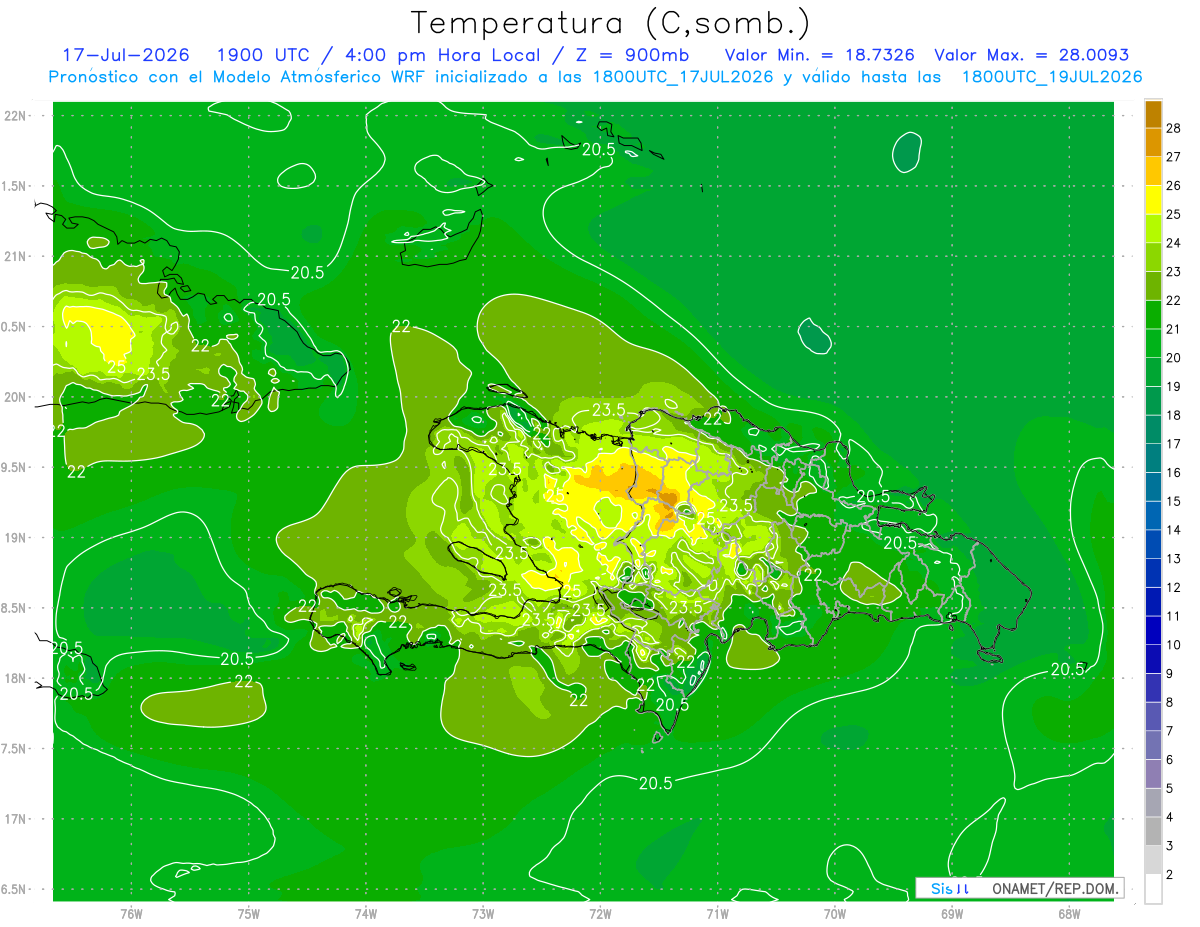Click the "18N" latitude axis label
The height and width of the screenshot is (927, 1200).
tap(16, 679)
